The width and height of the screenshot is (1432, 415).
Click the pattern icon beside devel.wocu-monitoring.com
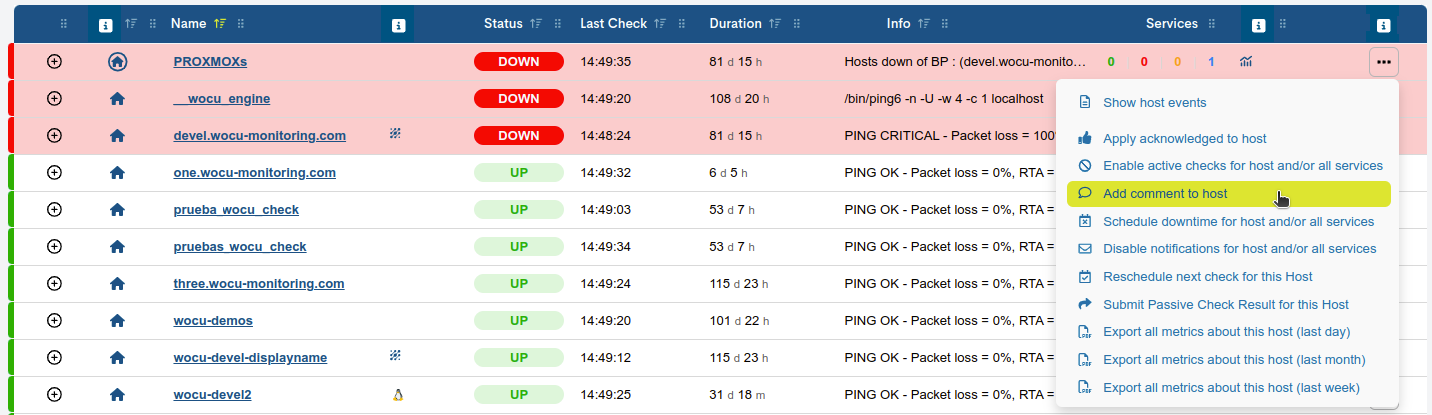(x=395, y=133)
